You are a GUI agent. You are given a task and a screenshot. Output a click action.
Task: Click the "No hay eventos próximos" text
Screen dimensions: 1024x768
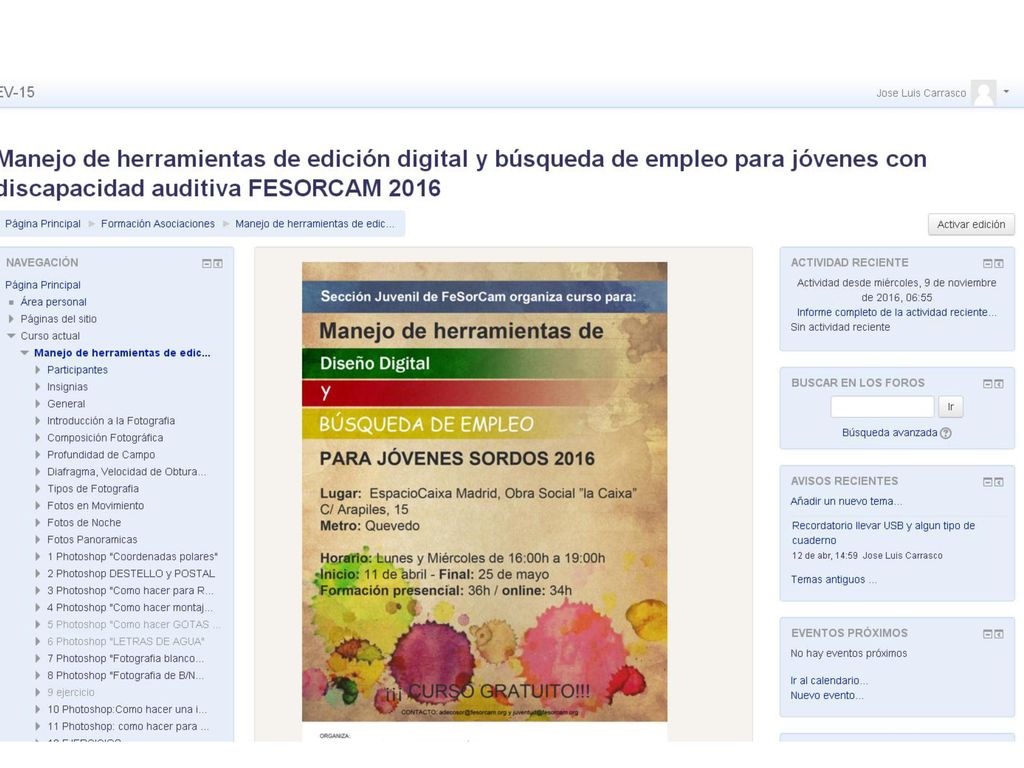[848, 653]
